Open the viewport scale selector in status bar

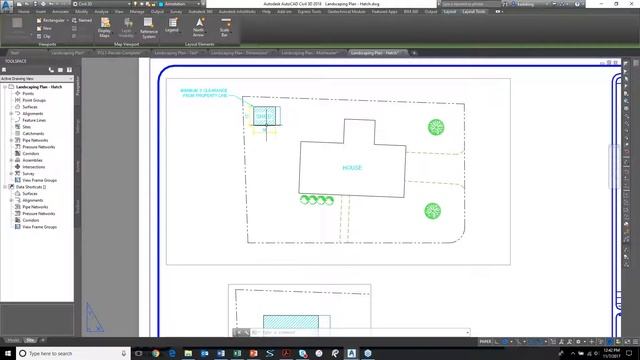click(x=537, y=342)
